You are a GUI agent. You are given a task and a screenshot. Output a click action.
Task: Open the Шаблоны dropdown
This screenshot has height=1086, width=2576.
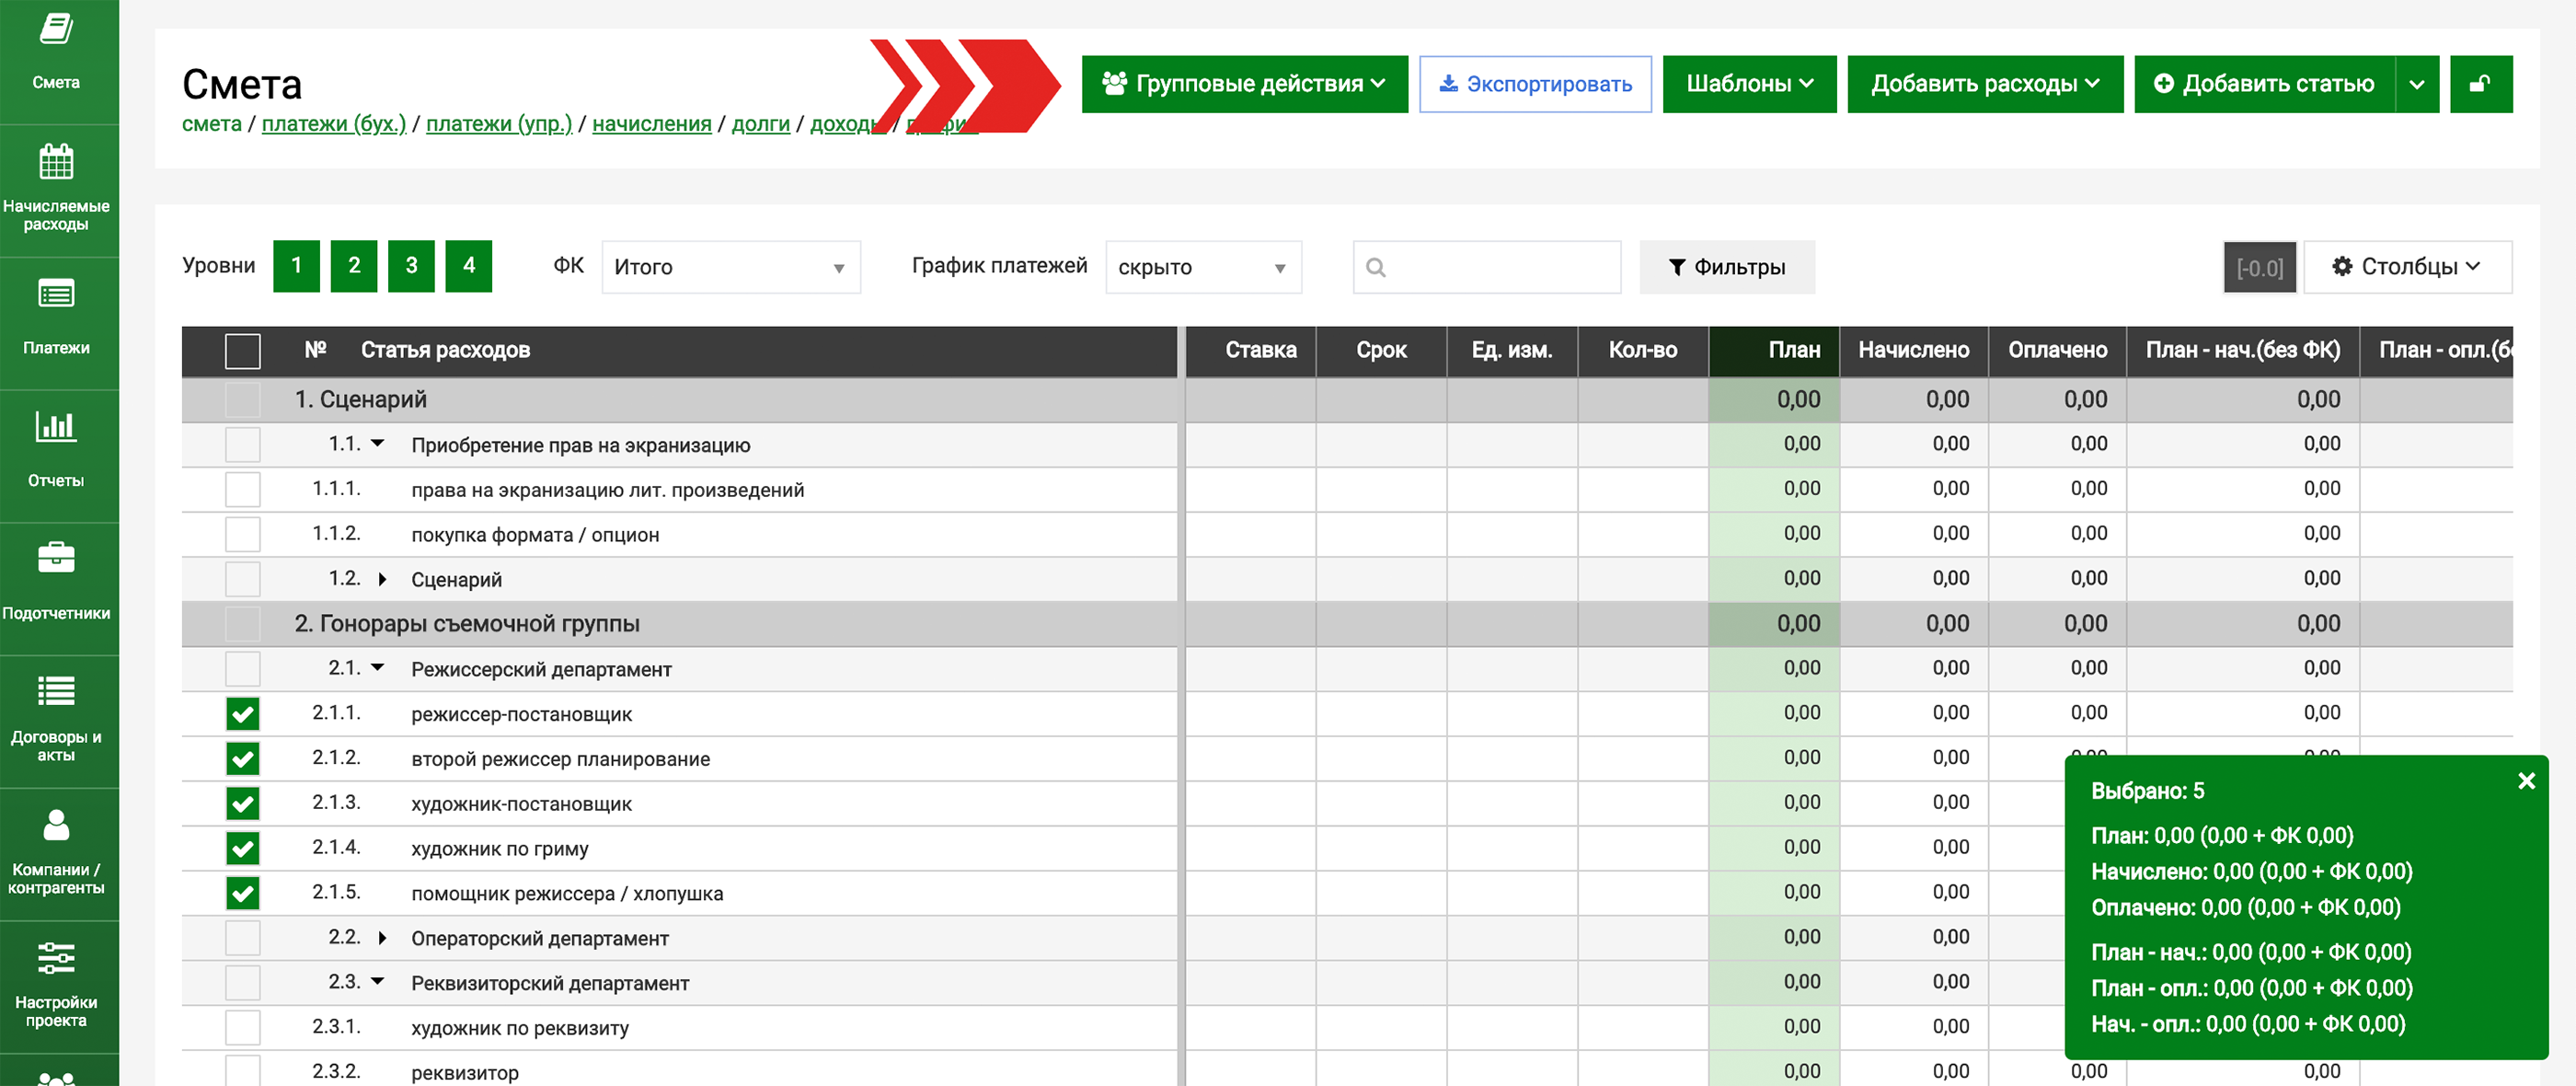[x=1749, y=84]
